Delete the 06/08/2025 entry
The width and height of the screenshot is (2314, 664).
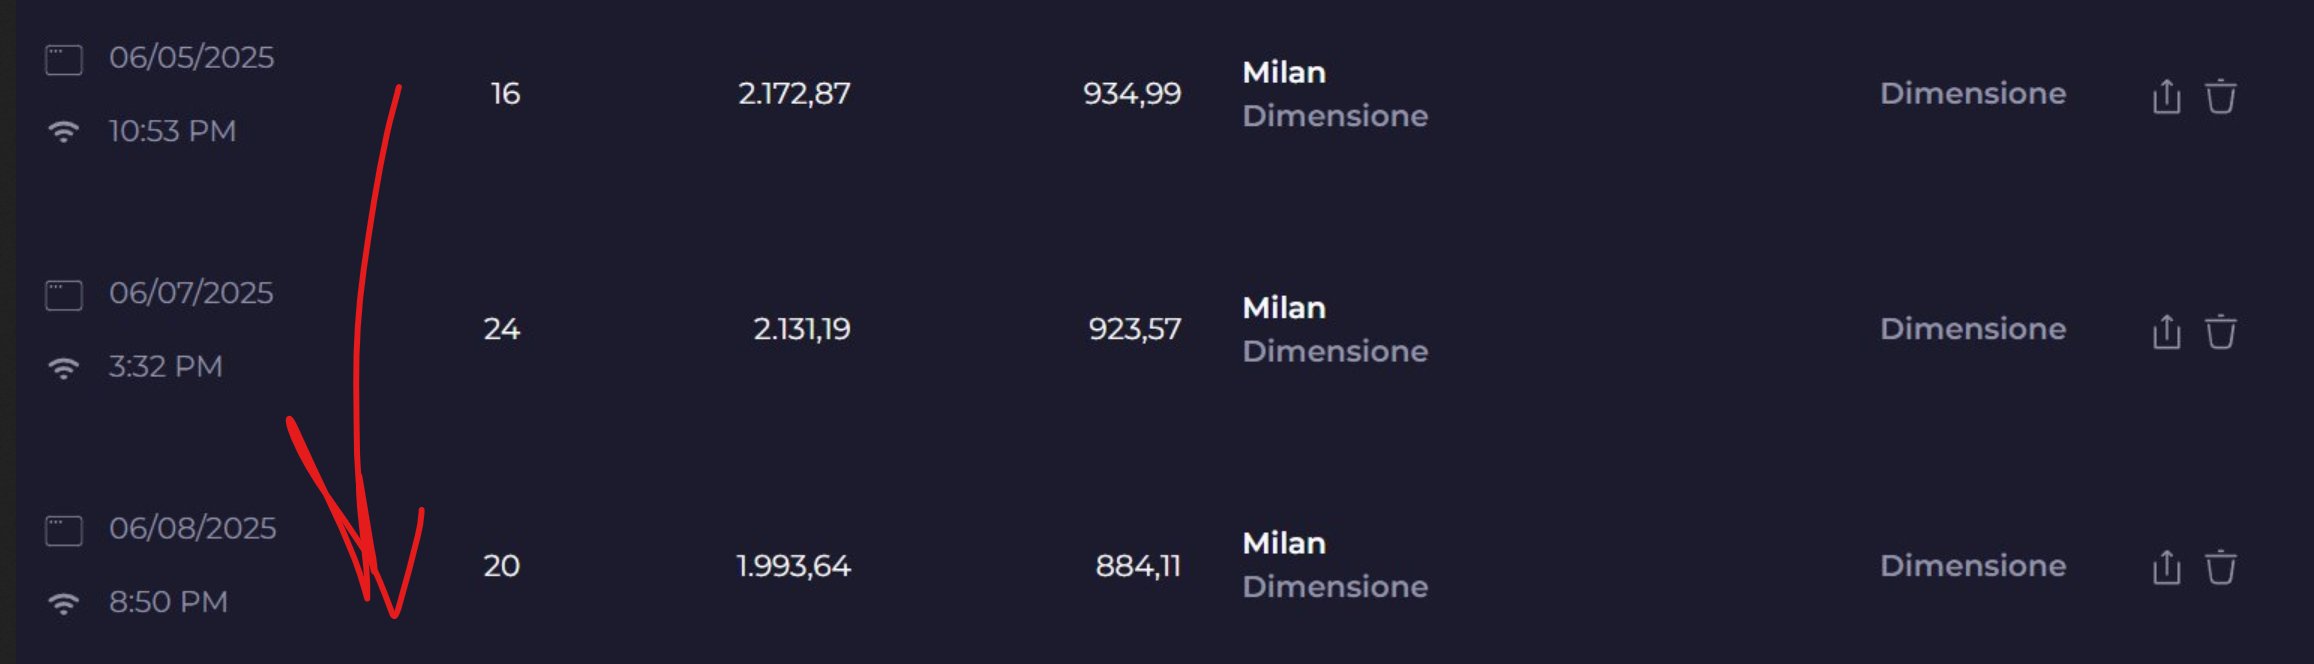pos(2221,567)
